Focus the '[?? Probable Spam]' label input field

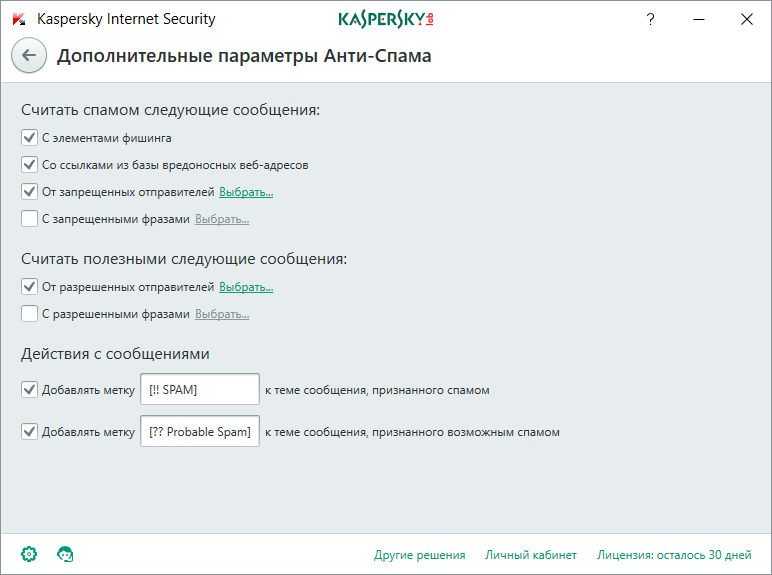(200, 431)
